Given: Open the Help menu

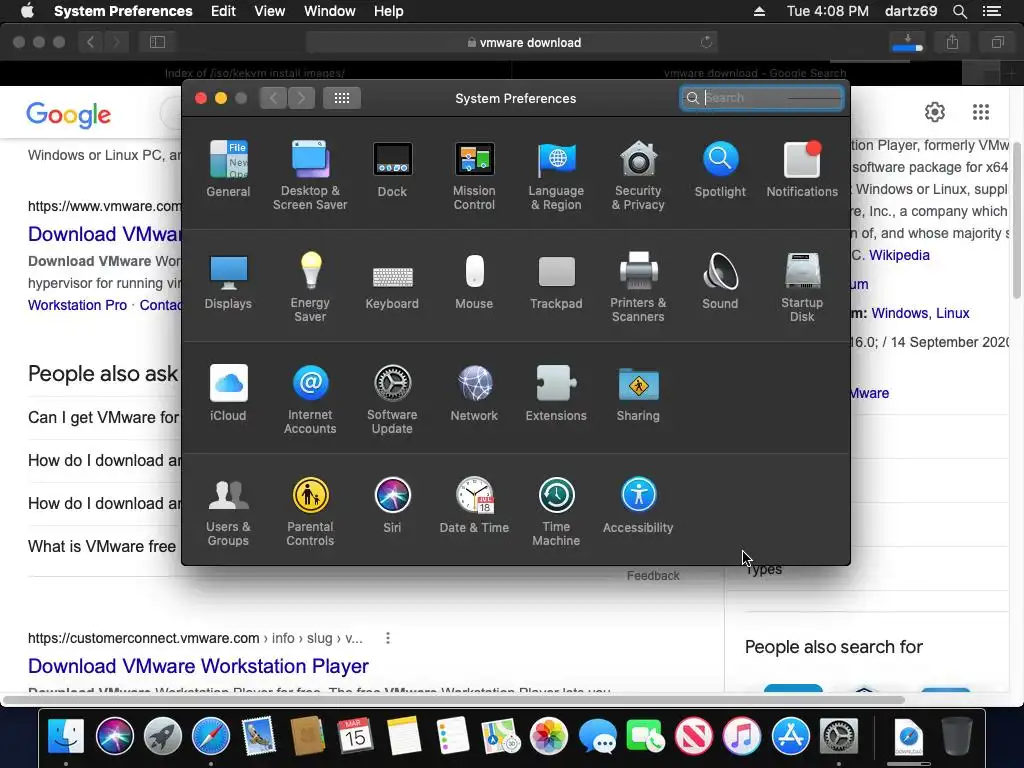Looking at the screenshot, I should (x=389, y=11).
